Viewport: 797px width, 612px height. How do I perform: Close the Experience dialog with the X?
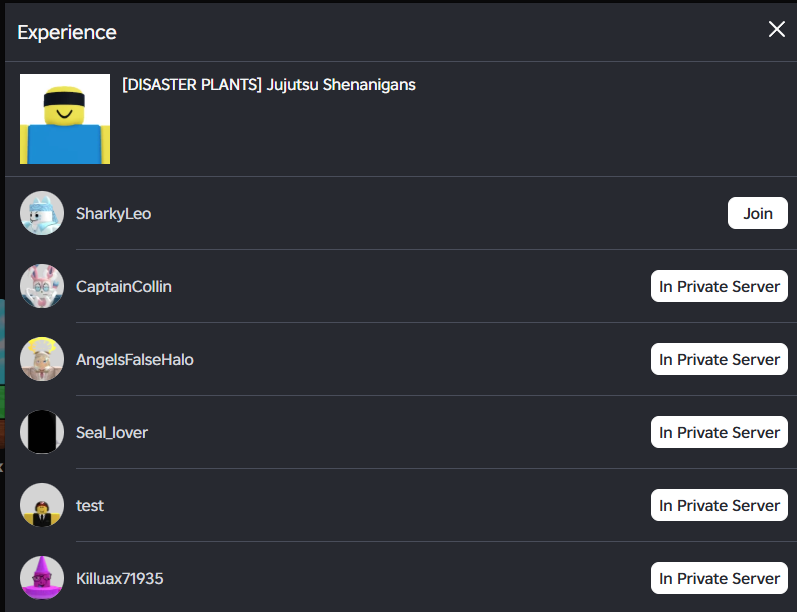pos(776,29)
